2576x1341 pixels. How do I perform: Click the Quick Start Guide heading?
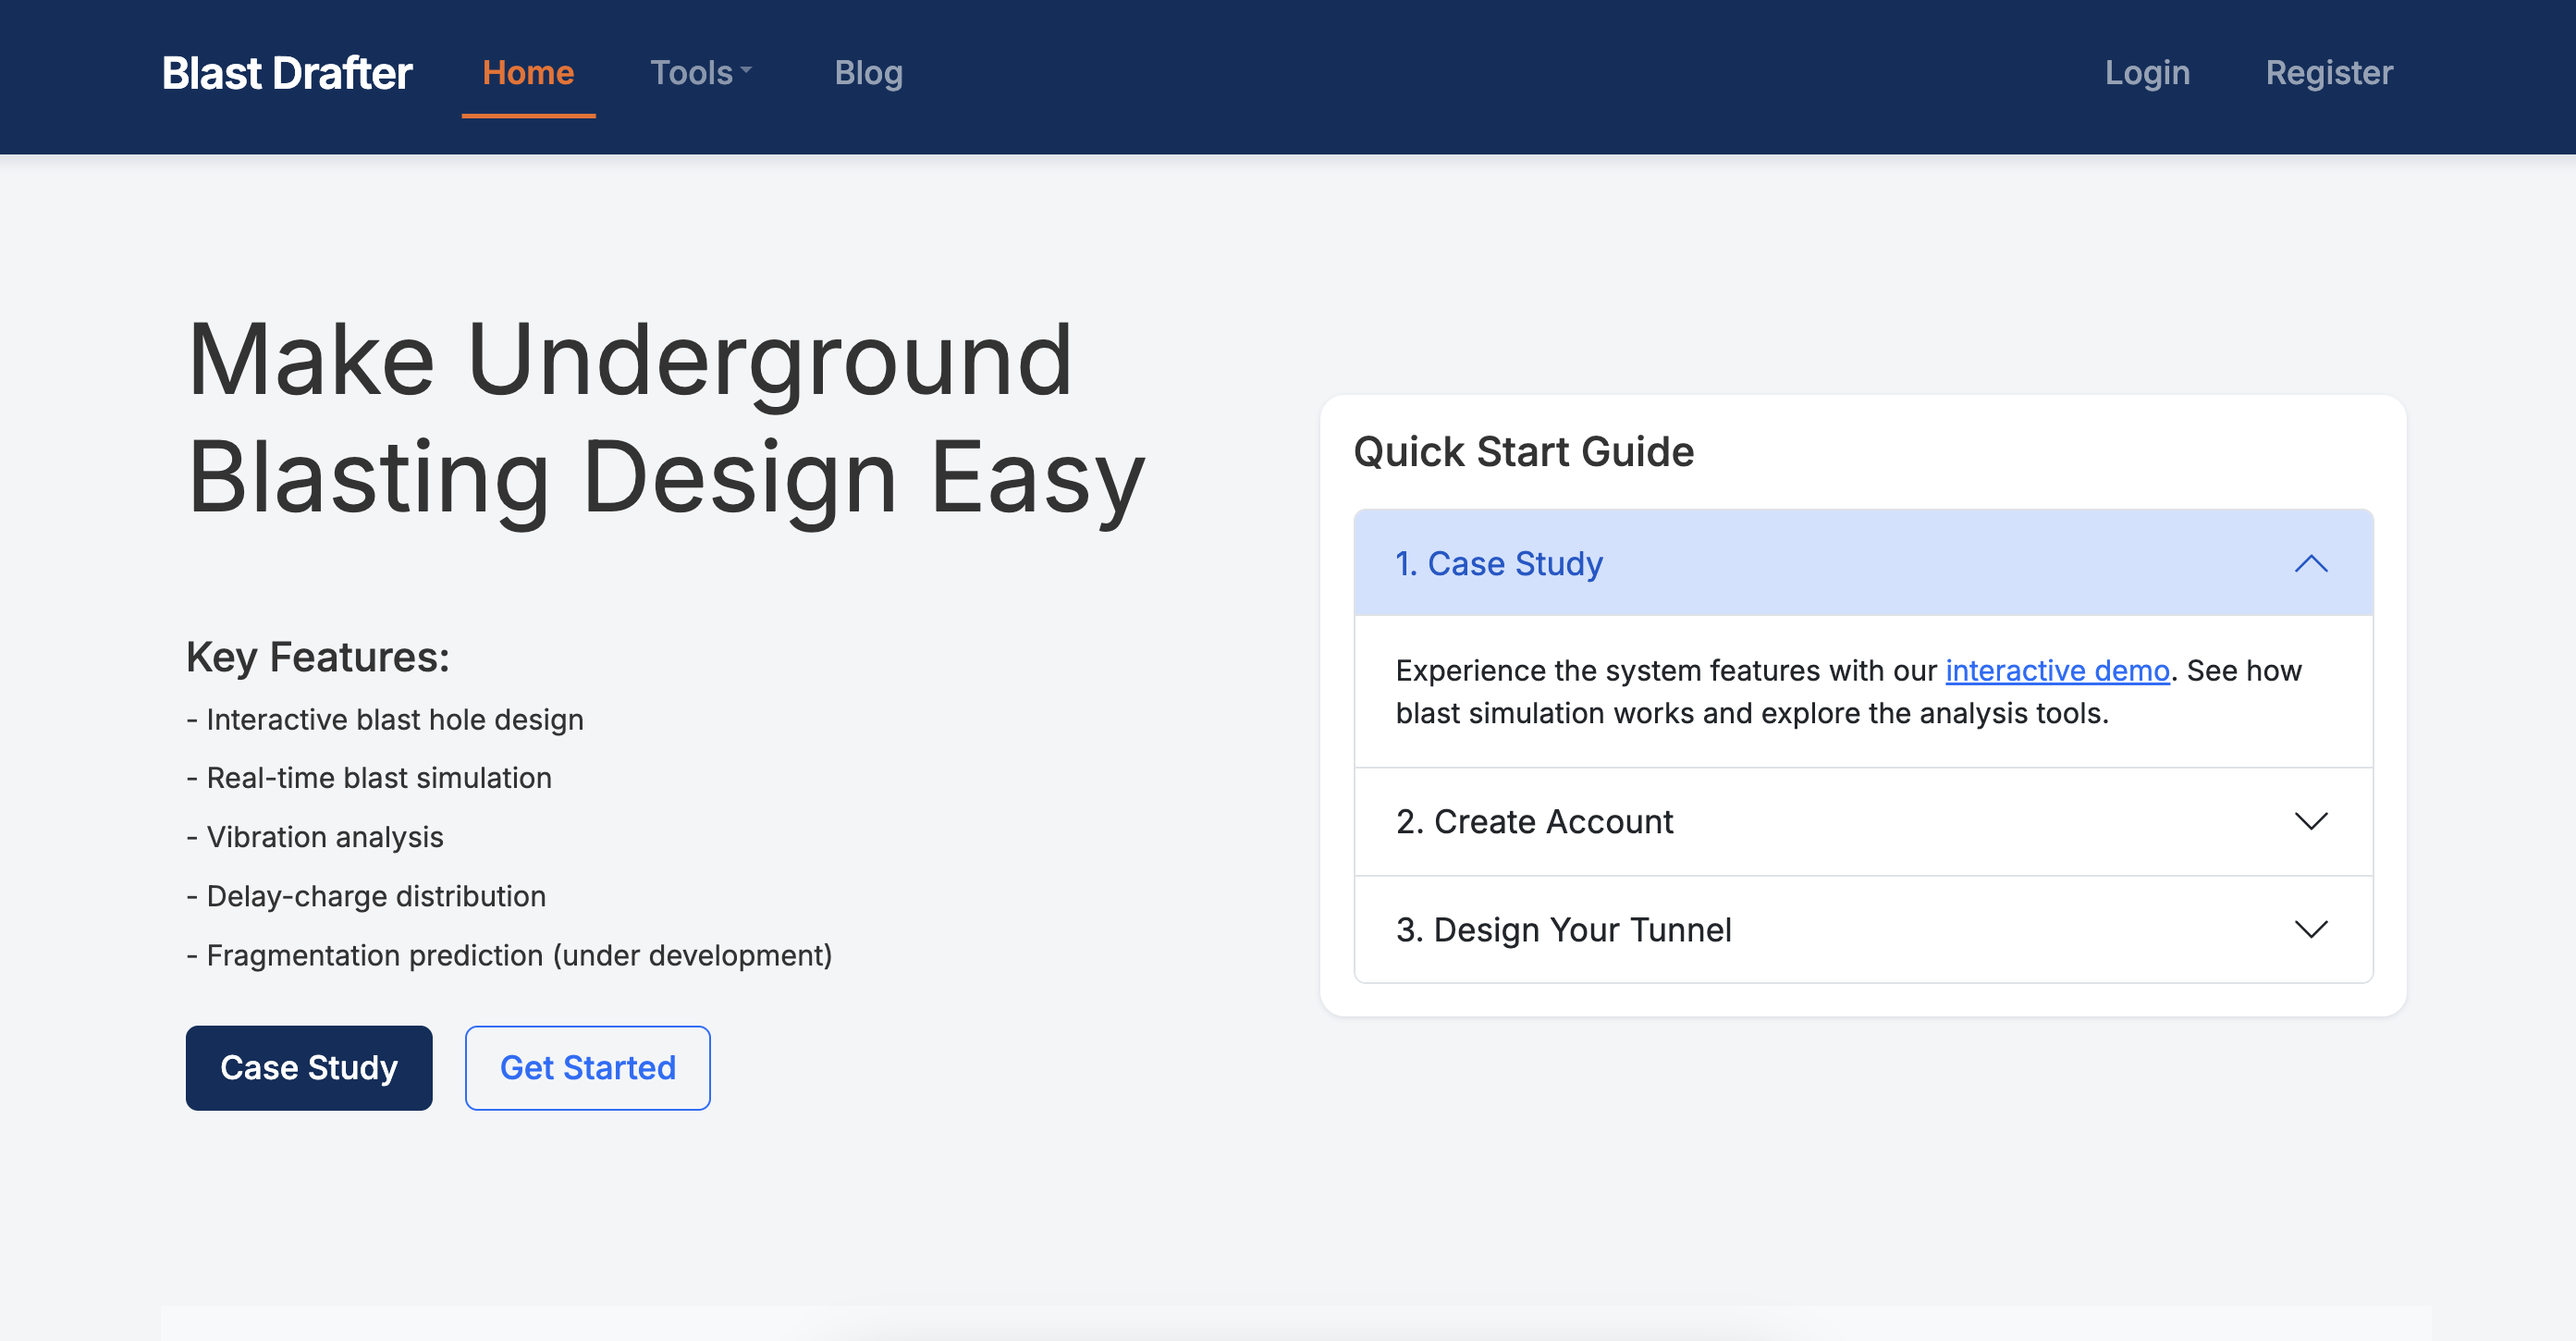click(1523, 451)
